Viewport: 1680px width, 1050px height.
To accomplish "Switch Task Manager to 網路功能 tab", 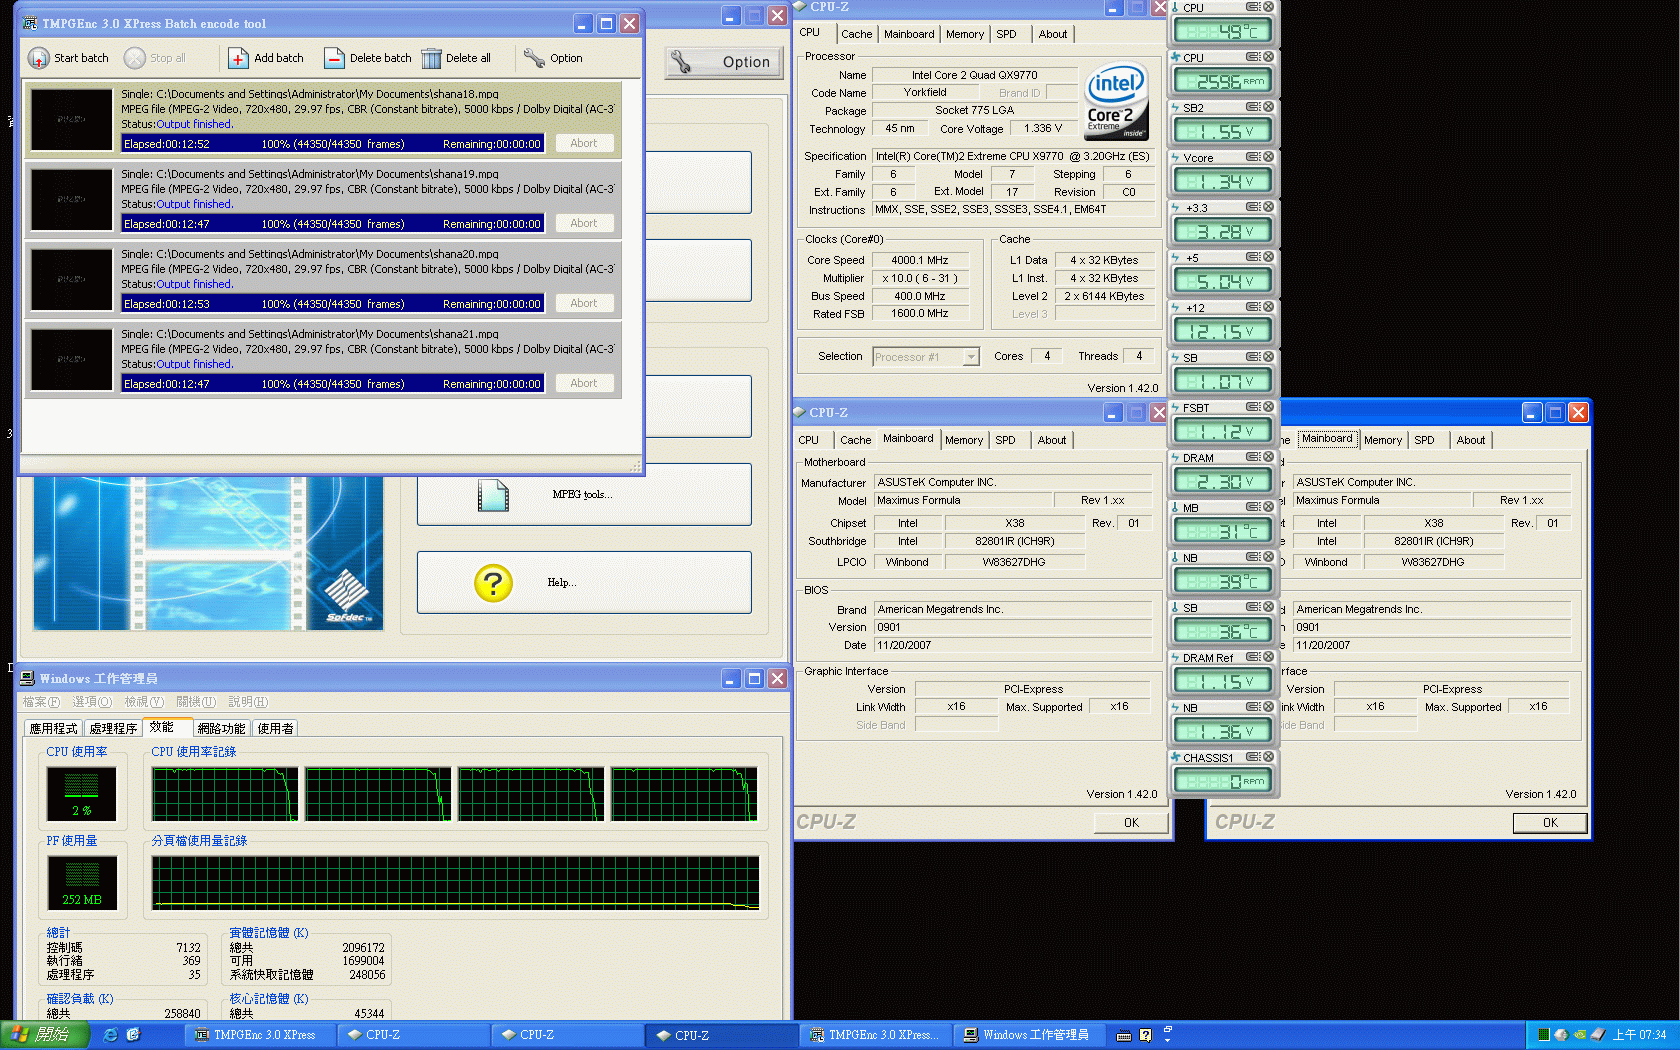I will [x=221, y=729].
